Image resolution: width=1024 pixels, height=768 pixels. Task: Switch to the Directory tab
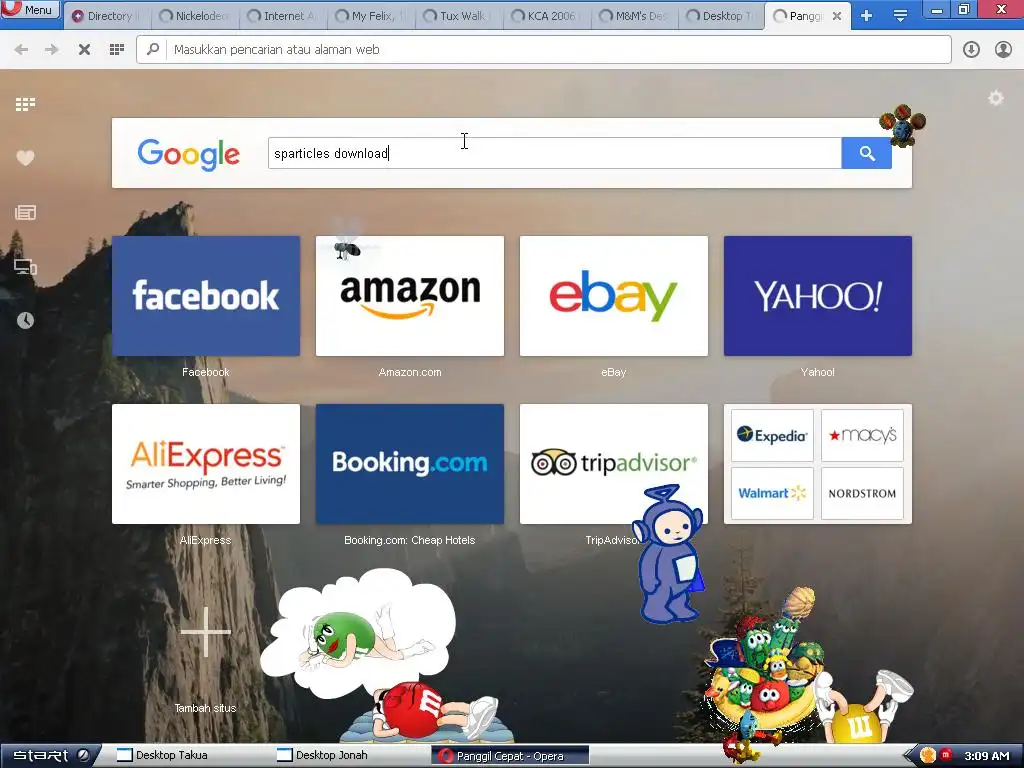point(108,16)
